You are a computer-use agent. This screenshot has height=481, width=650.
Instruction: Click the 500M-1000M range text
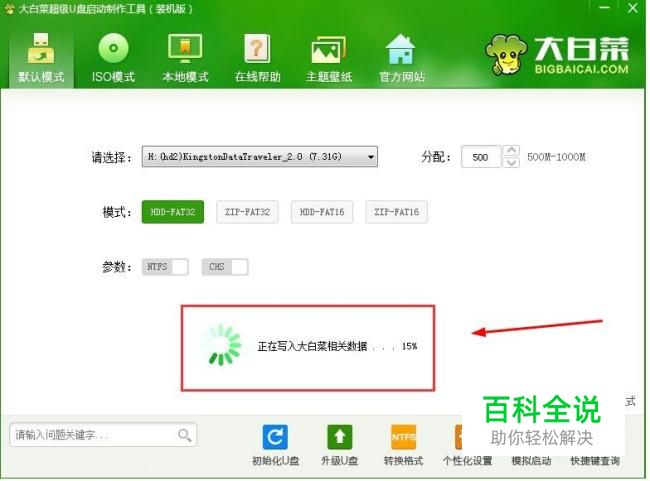556,157
